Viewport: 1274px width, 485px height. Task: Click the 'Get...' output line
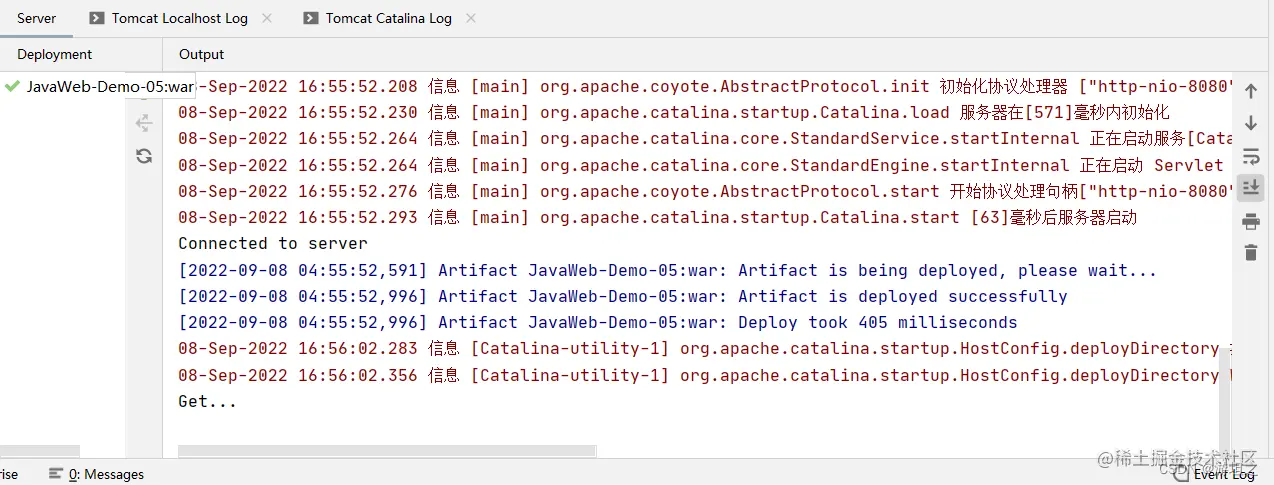coord(208,401)
